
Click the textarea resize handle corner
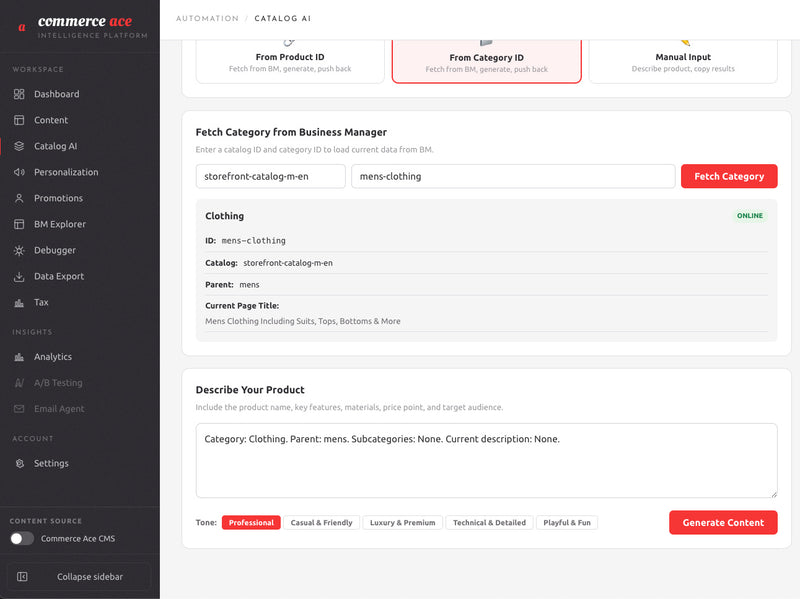[774, 494]
